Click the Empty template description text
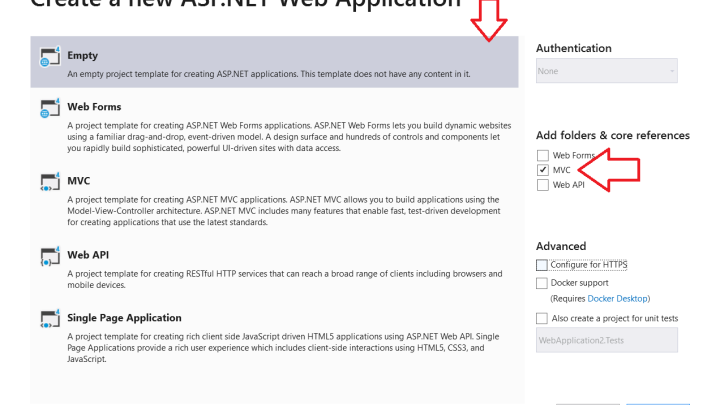This screenshot has height=405, width=720. coord(269,74)
